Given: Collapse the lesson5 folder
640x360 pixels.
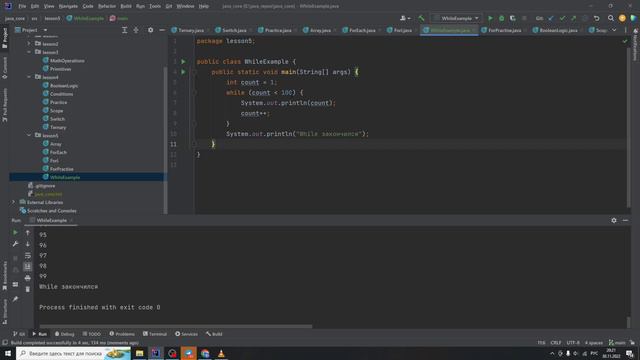Looking at the screenshot, I should [29, 136].
